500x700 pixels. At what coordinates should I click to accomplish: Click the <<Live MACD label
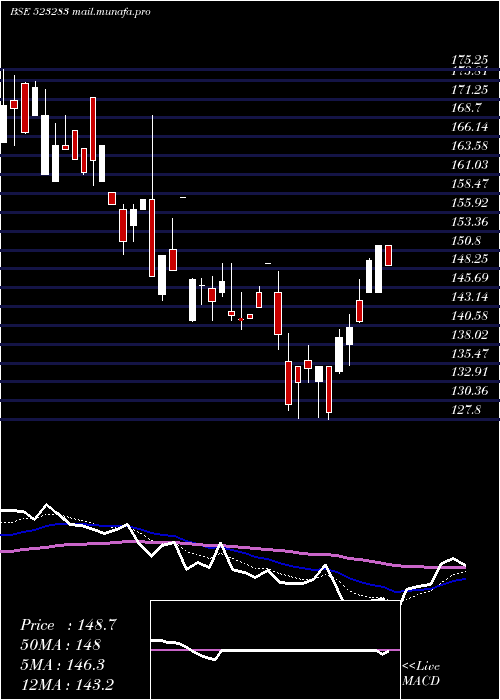pos(421,674)
